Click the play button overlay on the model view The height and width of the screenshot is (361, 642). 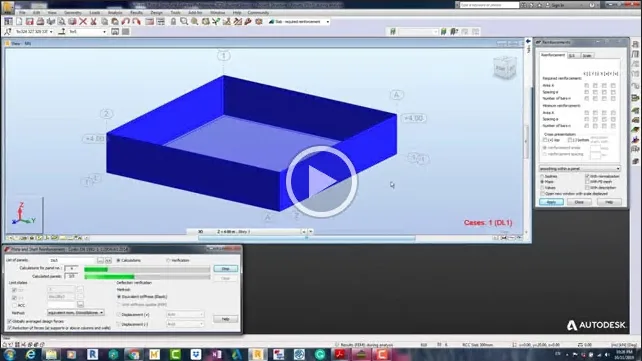pyautogui.click(x=321, y=181)
